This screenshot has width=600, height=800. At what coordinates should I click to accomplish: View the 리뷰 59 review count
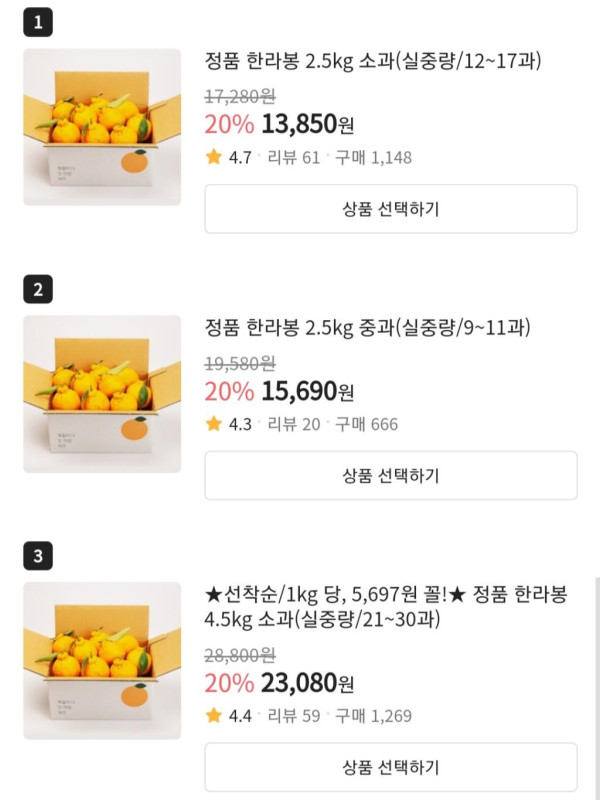pyautogui.click(x=293, y=716)
